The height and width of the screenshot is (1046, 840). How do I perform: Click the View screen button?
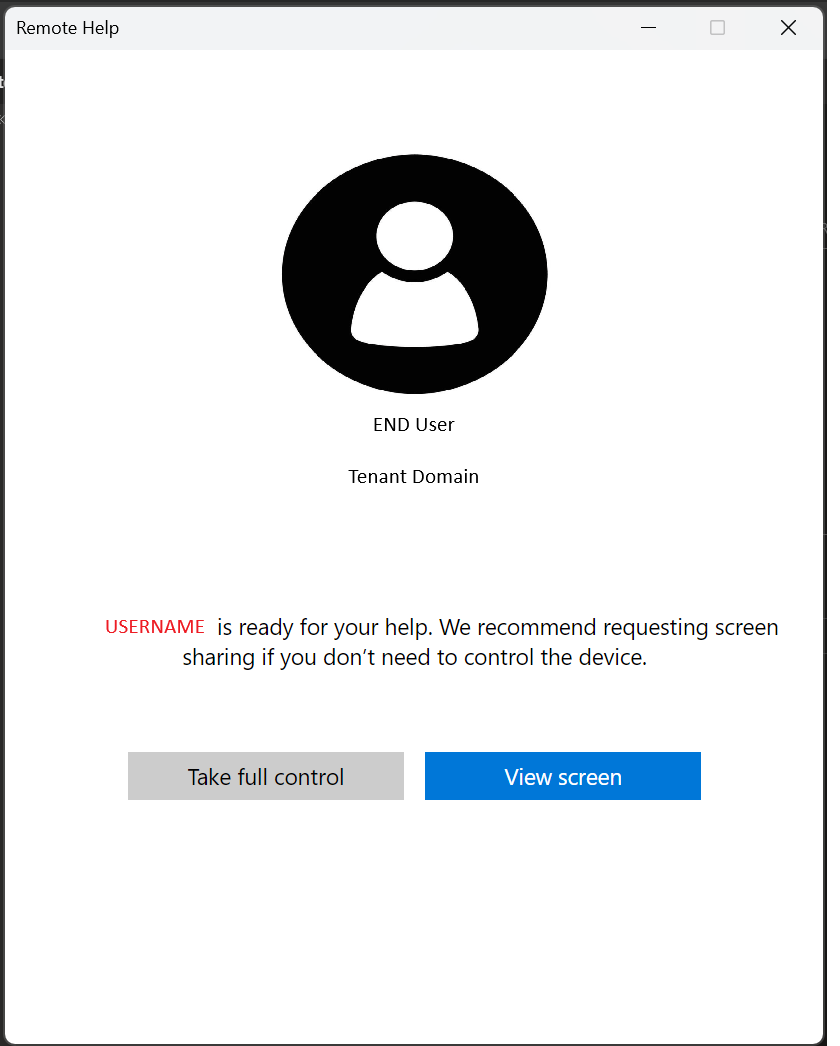click(x=562, y=776)
